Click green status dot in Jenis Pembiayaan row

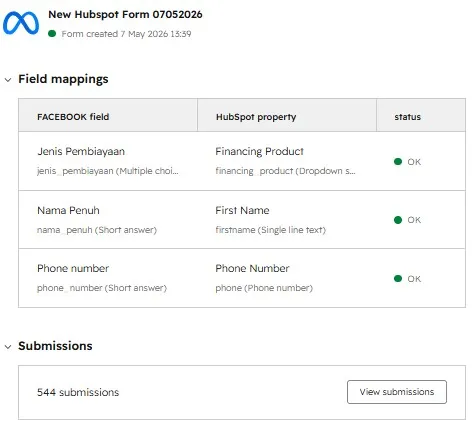398,162
